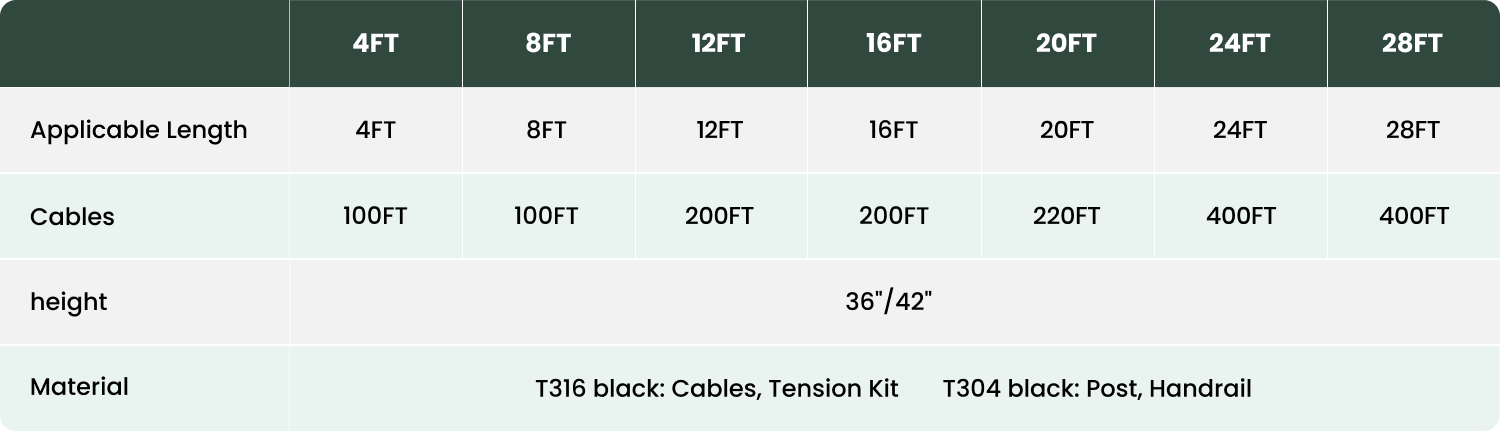This screenshot has height=431, width=1500.
Task: Select the 16FT column header
Action: pos(894,44)
